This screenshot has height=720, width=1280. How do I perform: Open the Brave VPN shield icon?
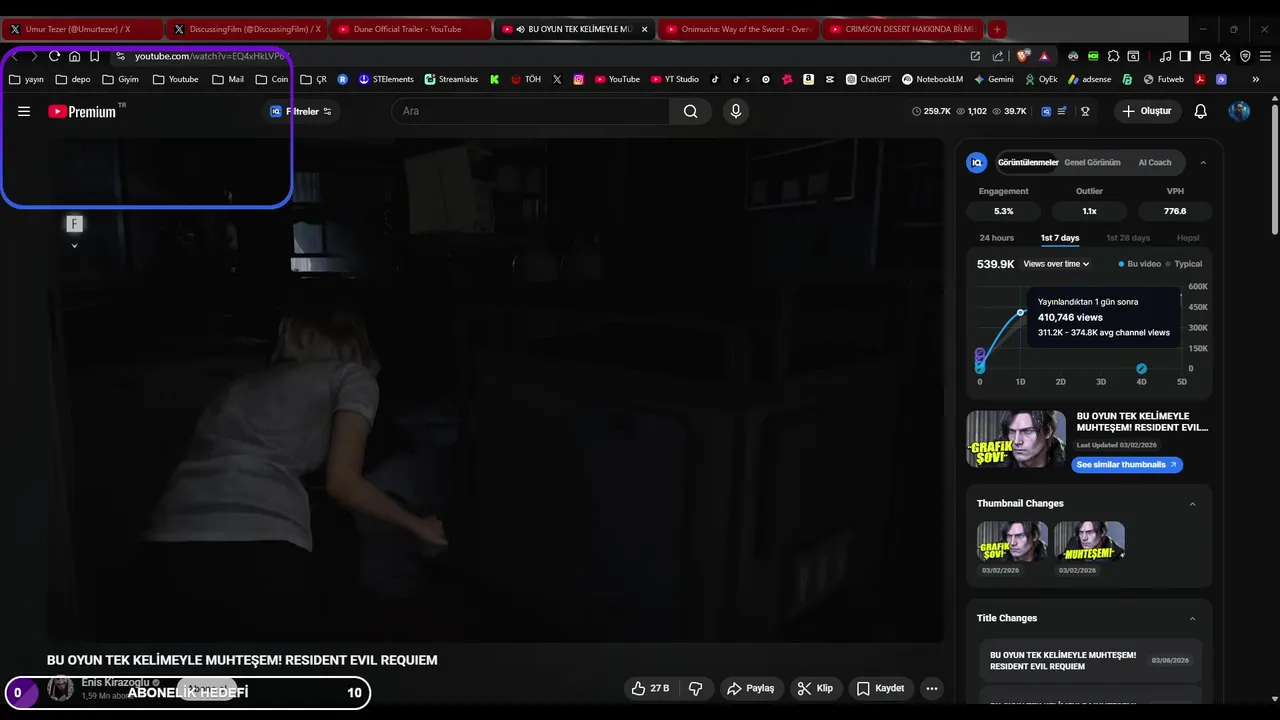coord(1245,56)
